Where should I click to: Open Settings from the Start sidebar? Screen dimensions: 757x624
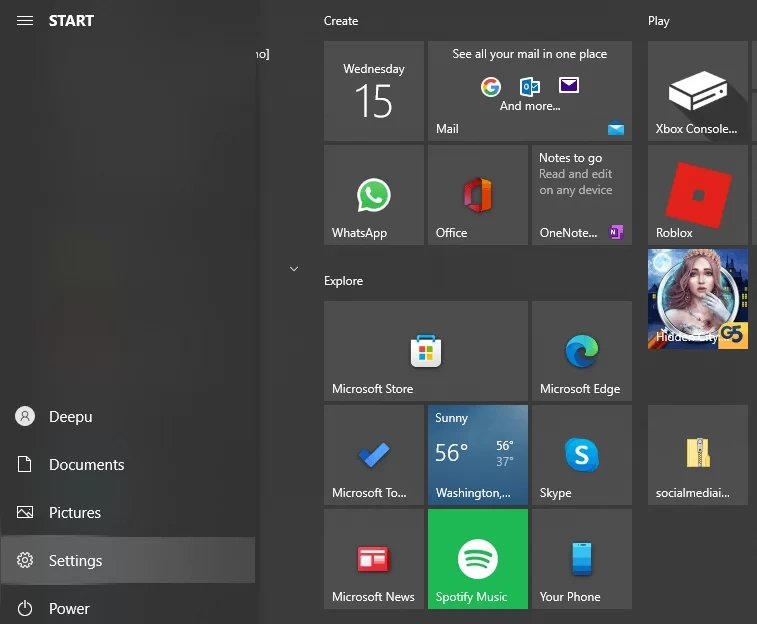click(x=127, y=560)
